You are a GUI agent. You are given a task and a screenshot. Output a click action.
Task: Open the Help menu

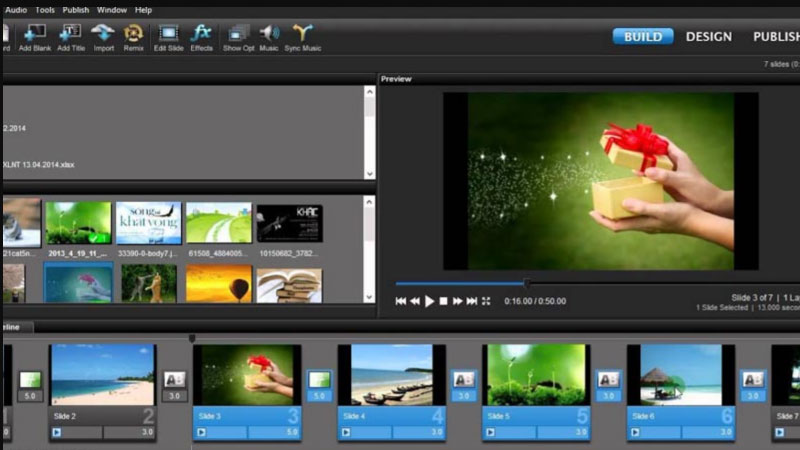coord(143,10)
